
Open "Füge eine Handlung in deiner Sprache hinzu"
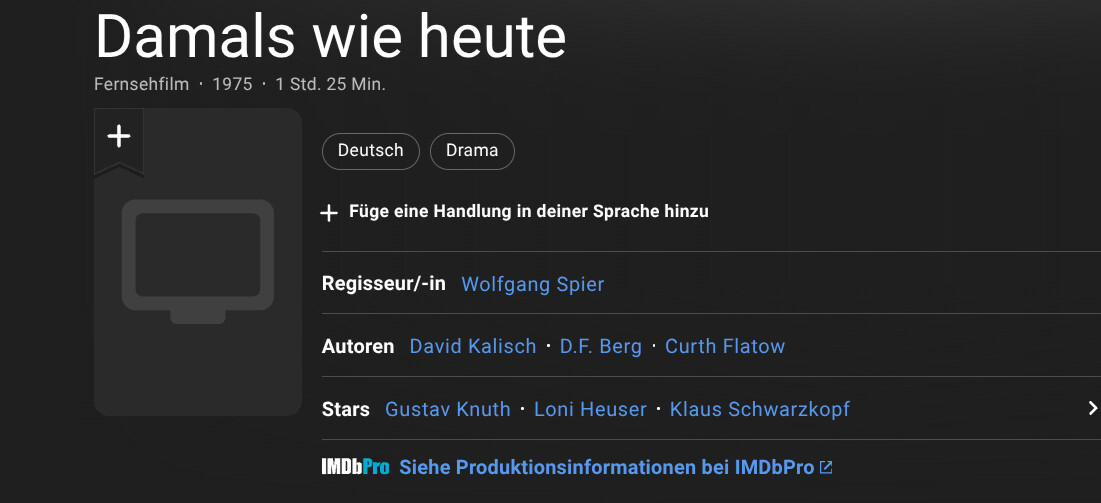(528, 212)
